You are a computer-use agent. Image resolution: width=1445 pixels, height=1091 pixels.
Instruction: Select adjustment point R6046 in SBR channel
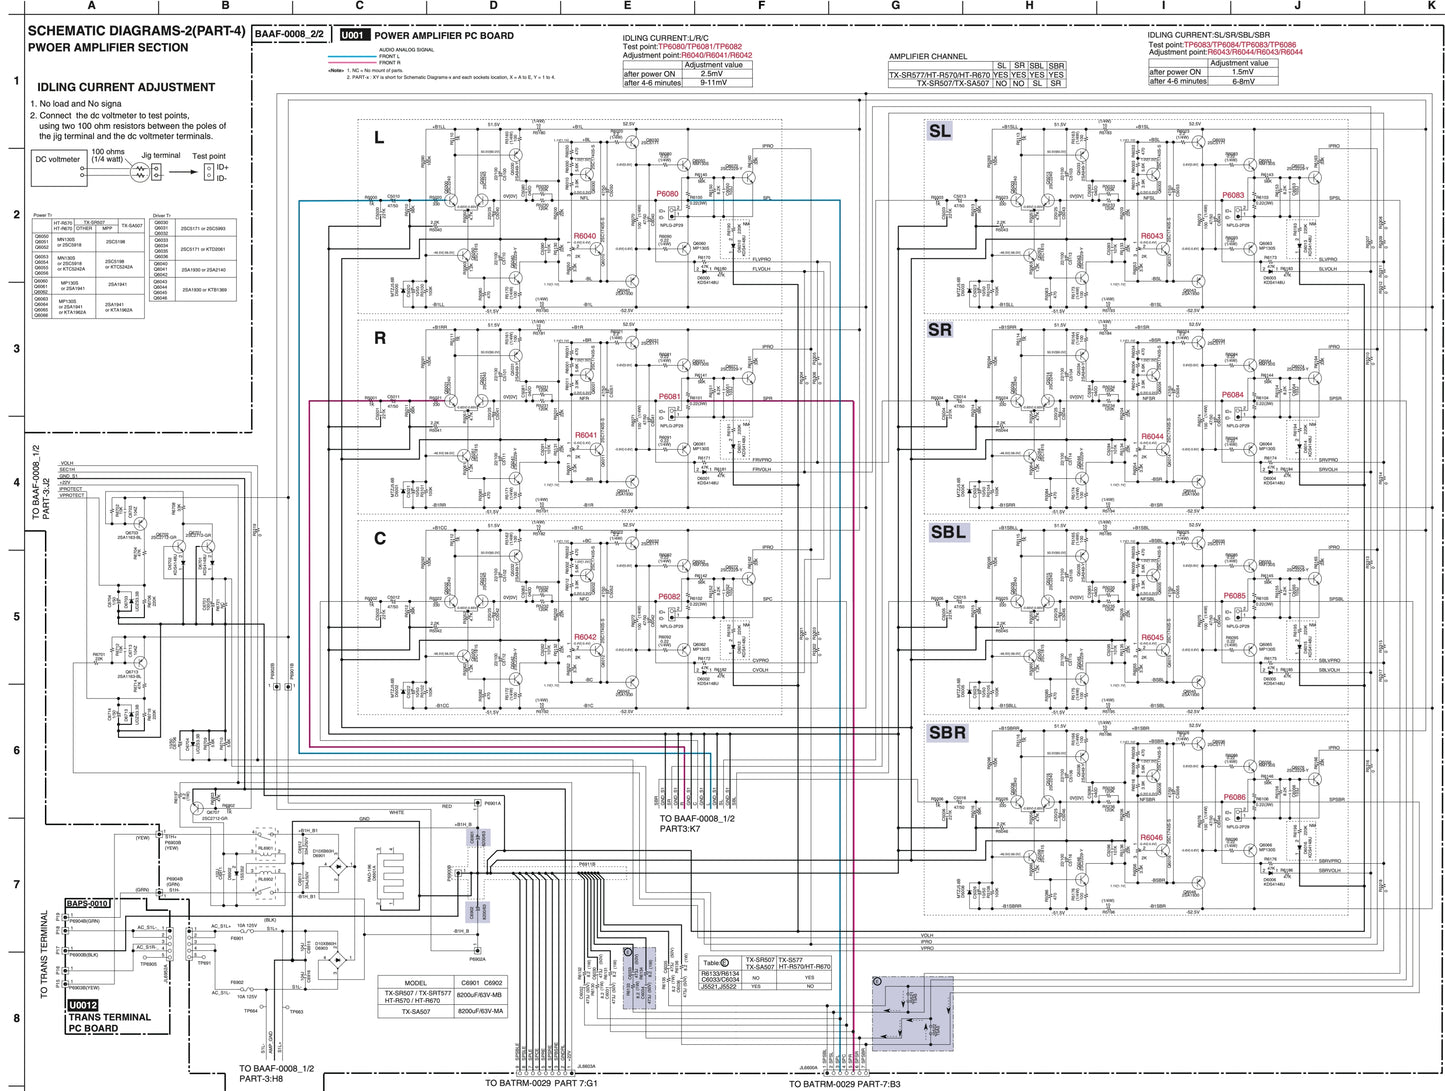[1151, 837]
